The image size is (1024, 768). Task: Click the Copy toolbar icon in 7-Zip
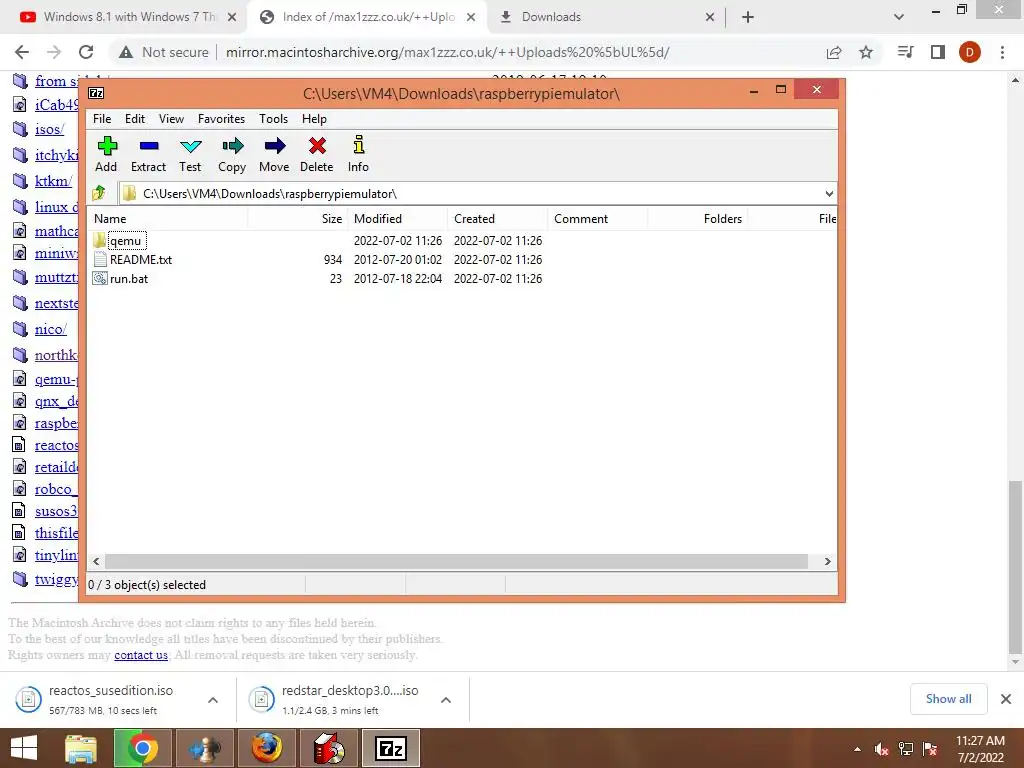click(x=232, y=154)
